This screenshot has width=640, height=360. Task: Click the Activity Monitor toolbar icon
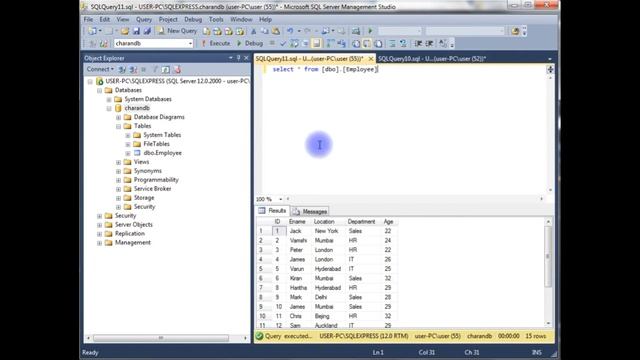tap(356, 31)
